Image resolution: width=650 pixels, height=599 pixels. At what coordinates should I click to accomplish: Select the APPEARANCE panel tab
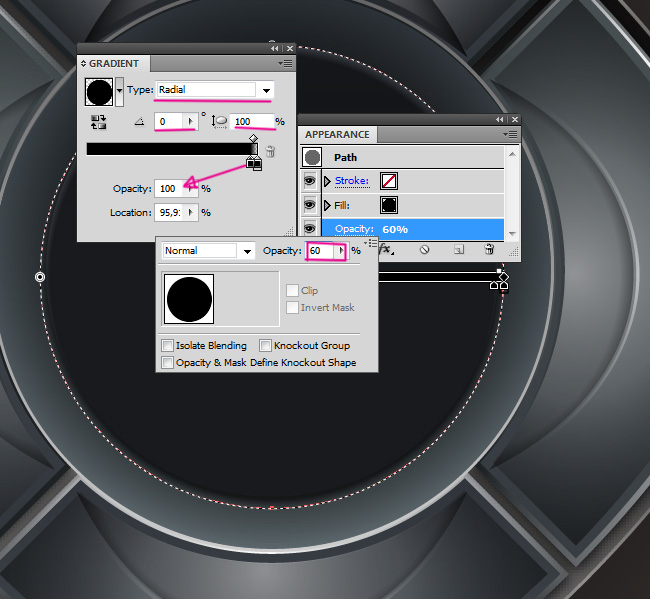[337, 134]
